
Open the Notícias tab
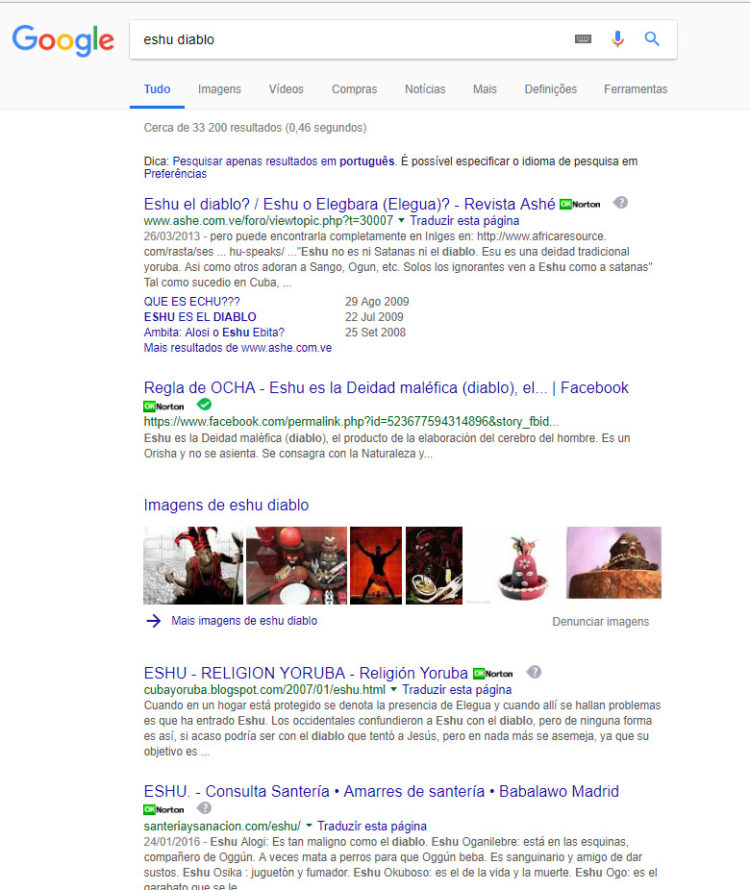click(425, 89)
